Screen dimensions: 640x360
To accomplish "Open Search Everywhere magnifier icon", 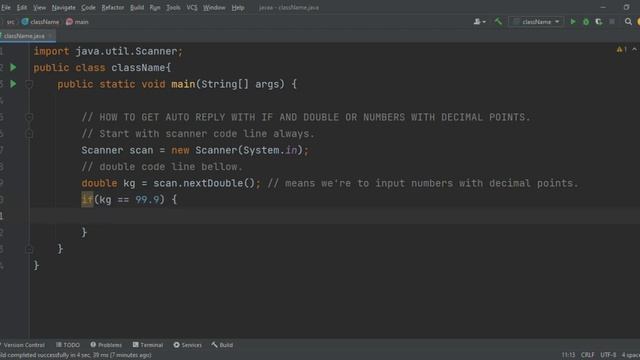I will tap(628, 22).
